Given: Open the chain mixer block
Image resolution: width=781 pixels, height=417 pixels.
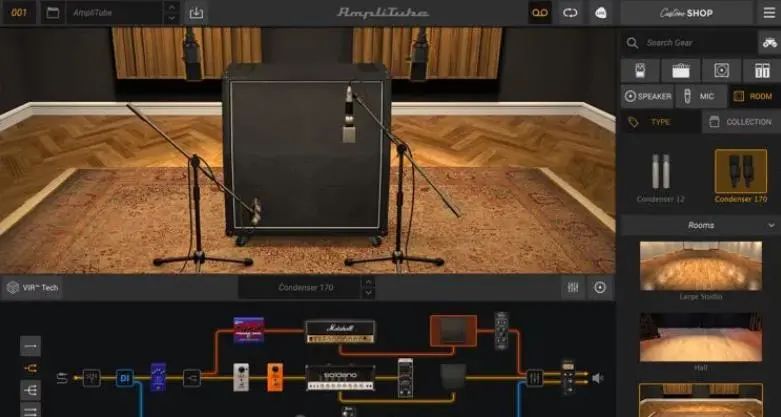Looking at the screenshot, I should click(535, 378).
